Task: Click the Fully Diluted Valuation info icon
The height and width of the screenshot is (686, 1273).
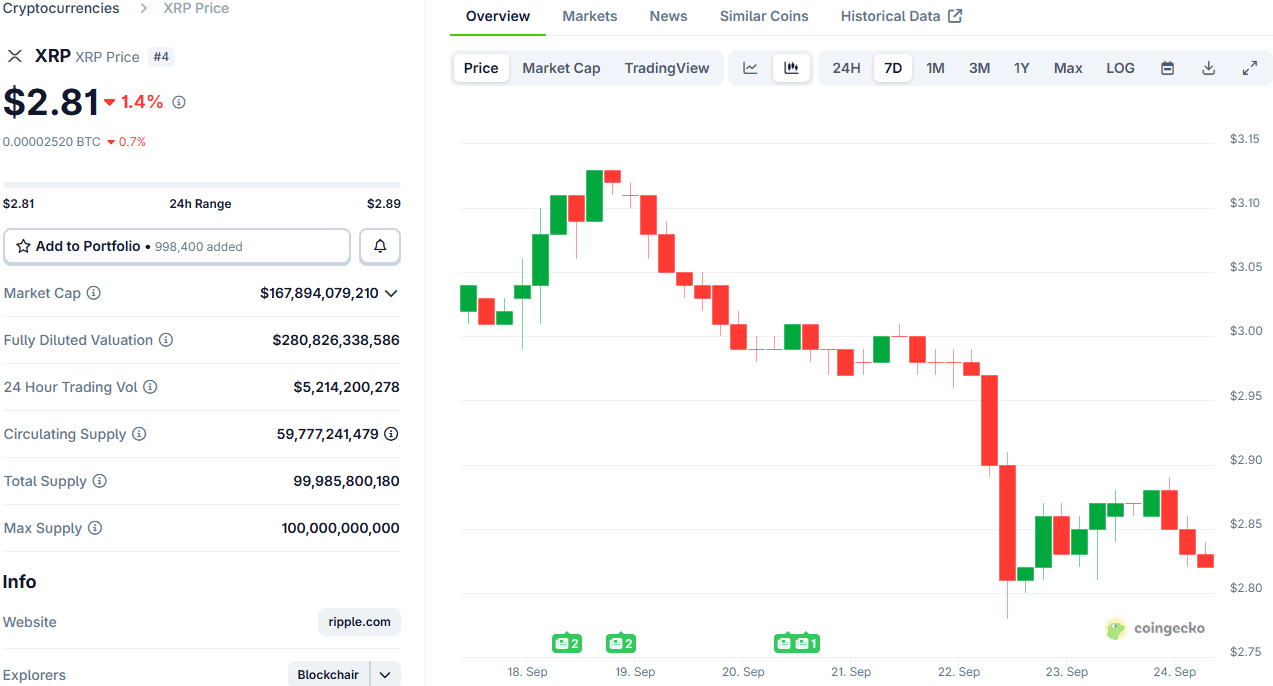Action: click(166, 340)
